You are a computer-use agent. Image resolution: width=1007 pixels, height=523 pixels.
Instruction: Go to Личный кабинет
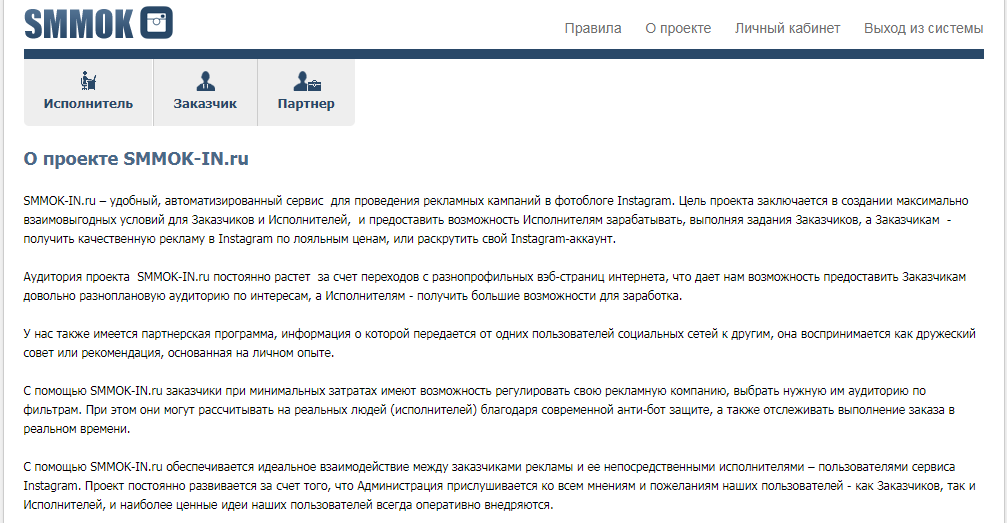[x=787, y=28]
